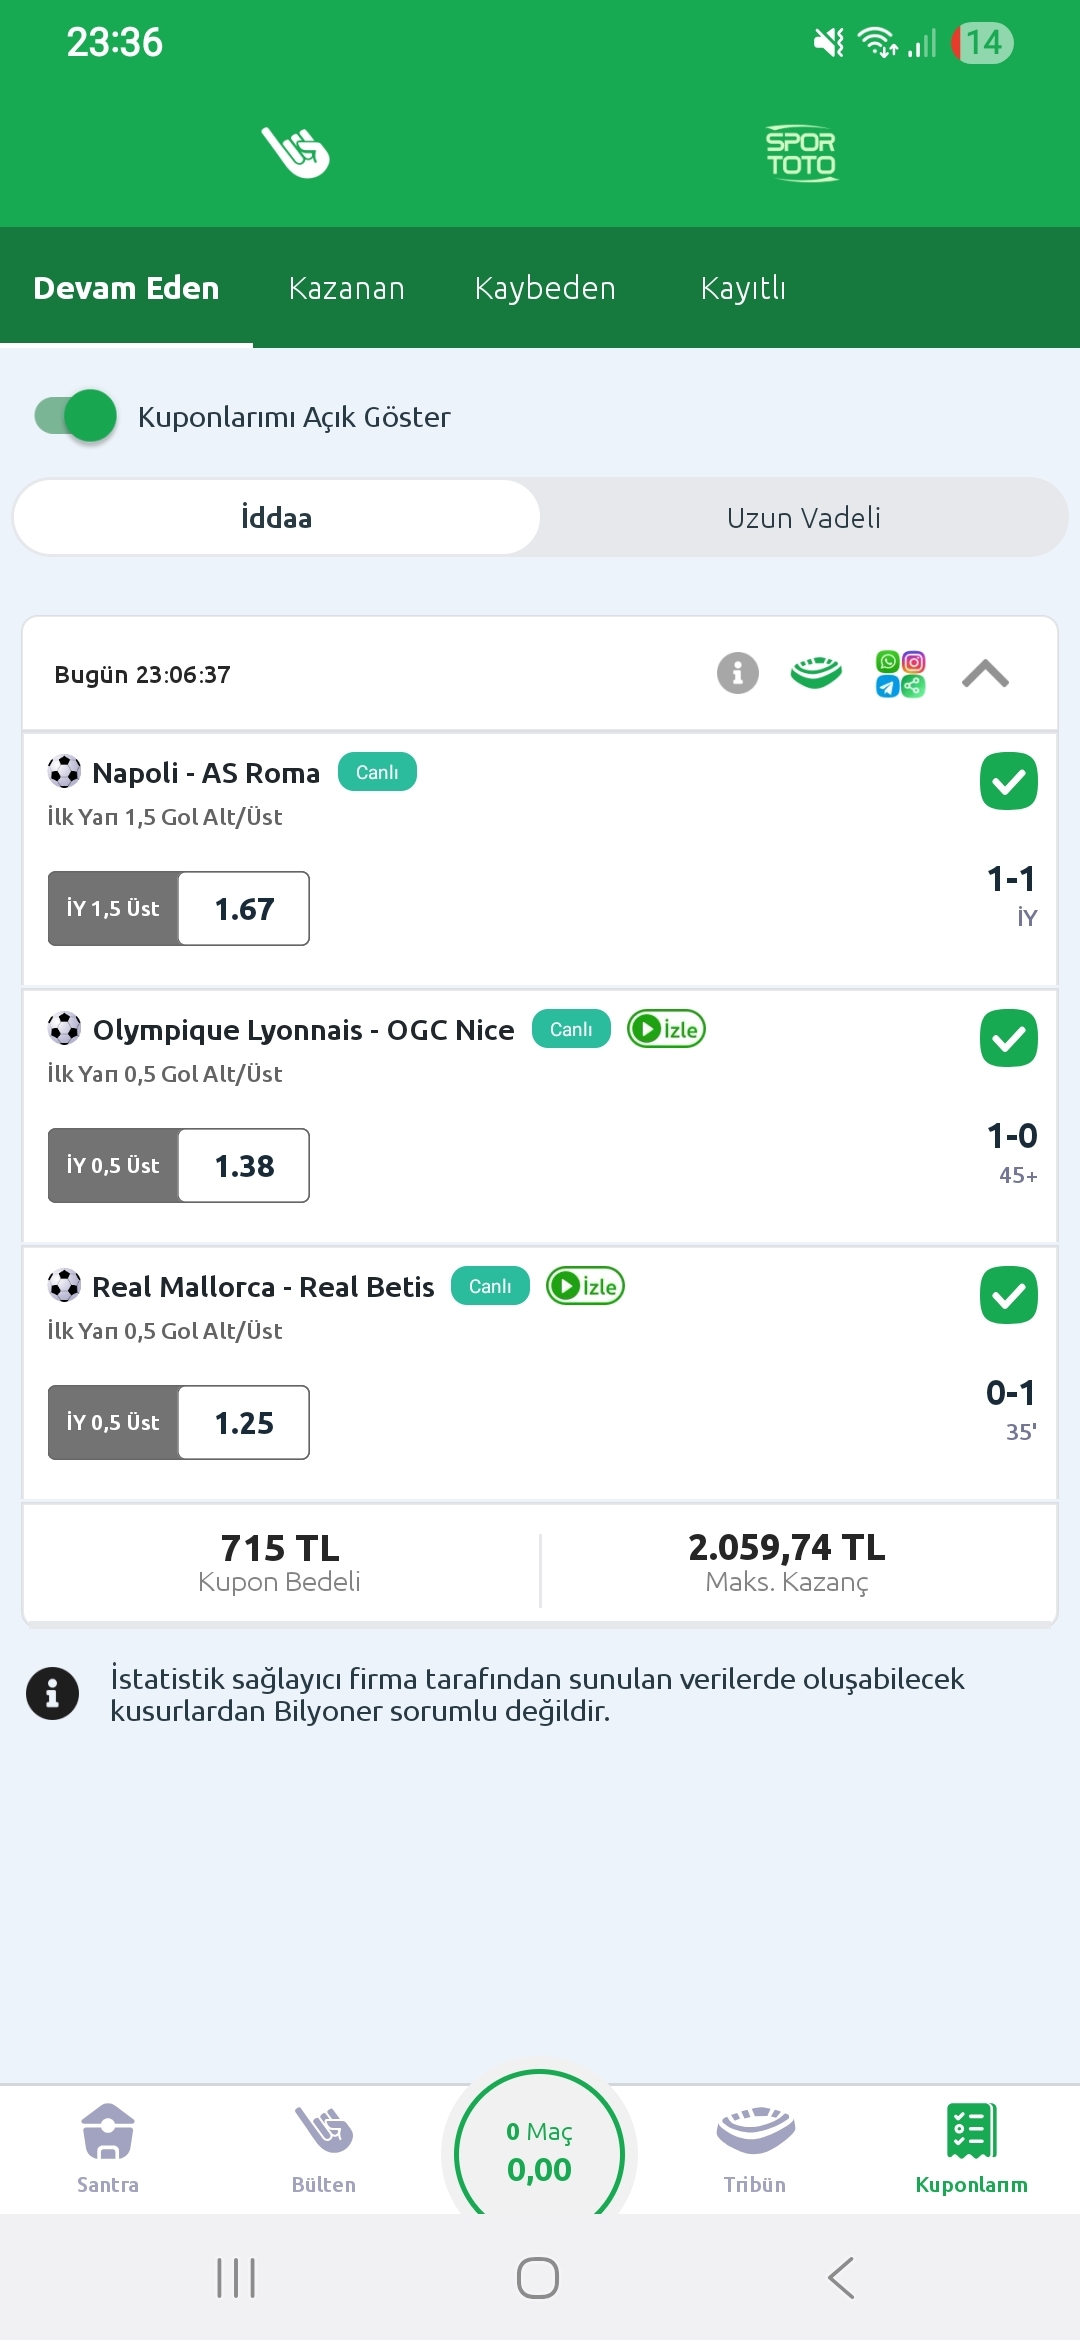1080x2340 pixels.
Task: Open the stadium Tribün share icon
Action: 816,673
